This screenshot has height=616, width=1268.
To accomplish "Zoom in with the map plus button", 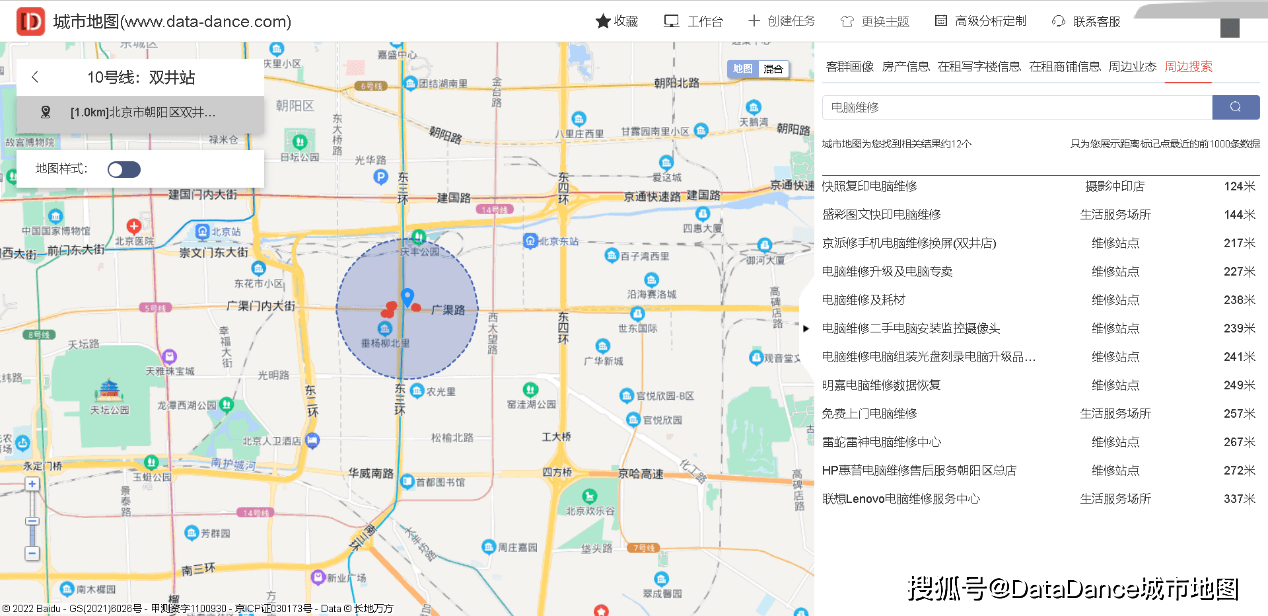I will pyautogui.click(x=32, y=484).
